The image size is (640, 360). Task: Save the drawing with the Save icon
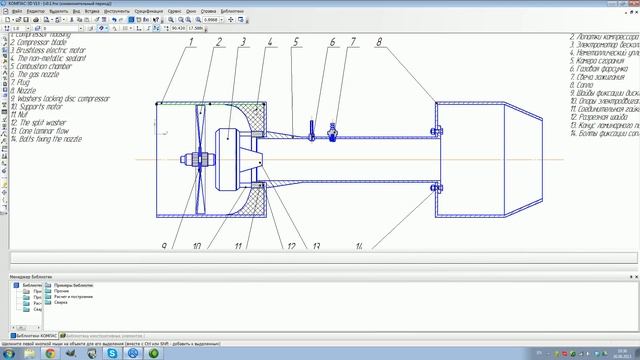(x=26, y=20)
